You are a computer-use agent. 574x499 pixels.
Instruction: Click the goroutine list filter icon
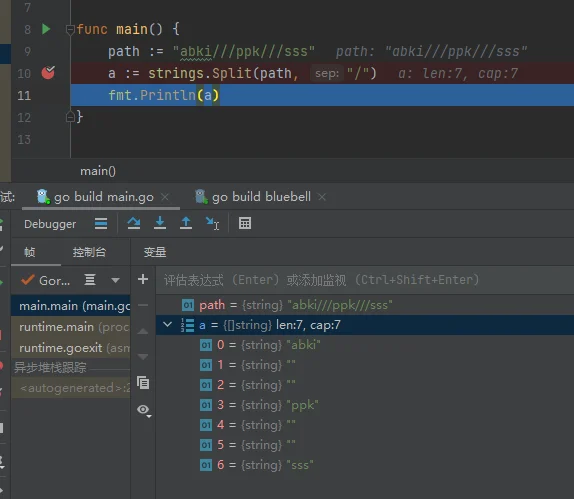pyautogui.click(x=90, y=280)
